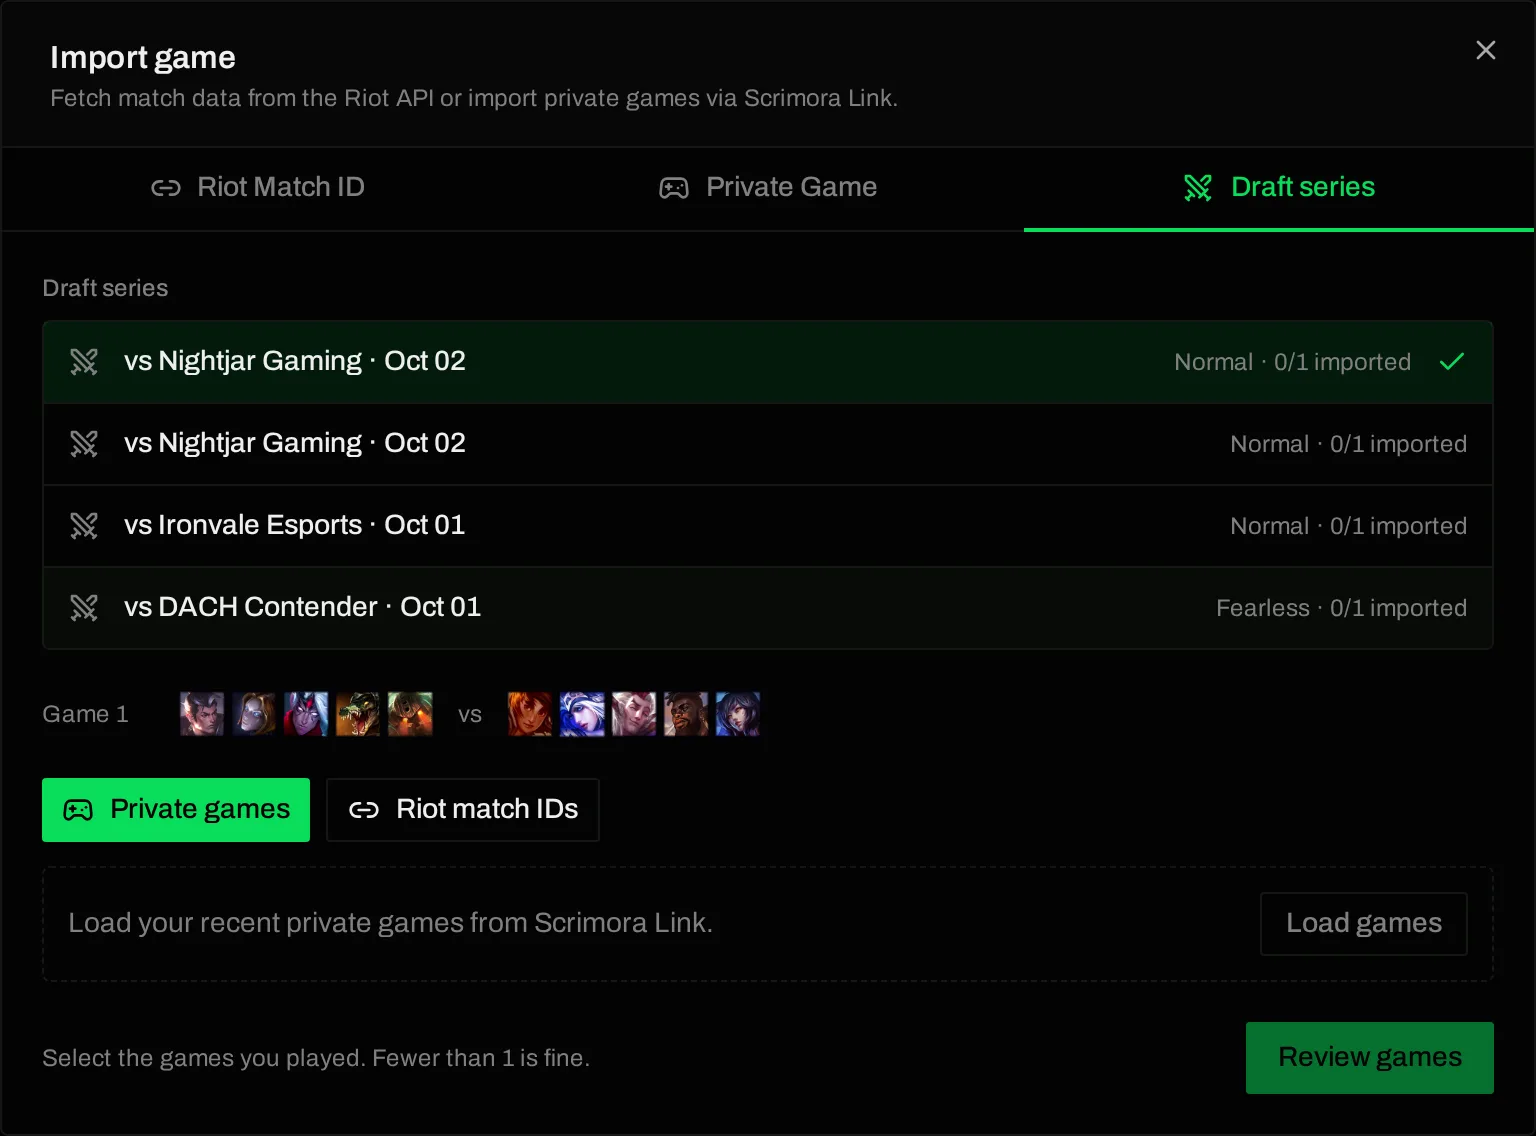Click the link icon in Riot match IDs button
Image resolution: width=1536 pixels, height=1136 pixels.
pyautogui.click(x=364, y=810)
